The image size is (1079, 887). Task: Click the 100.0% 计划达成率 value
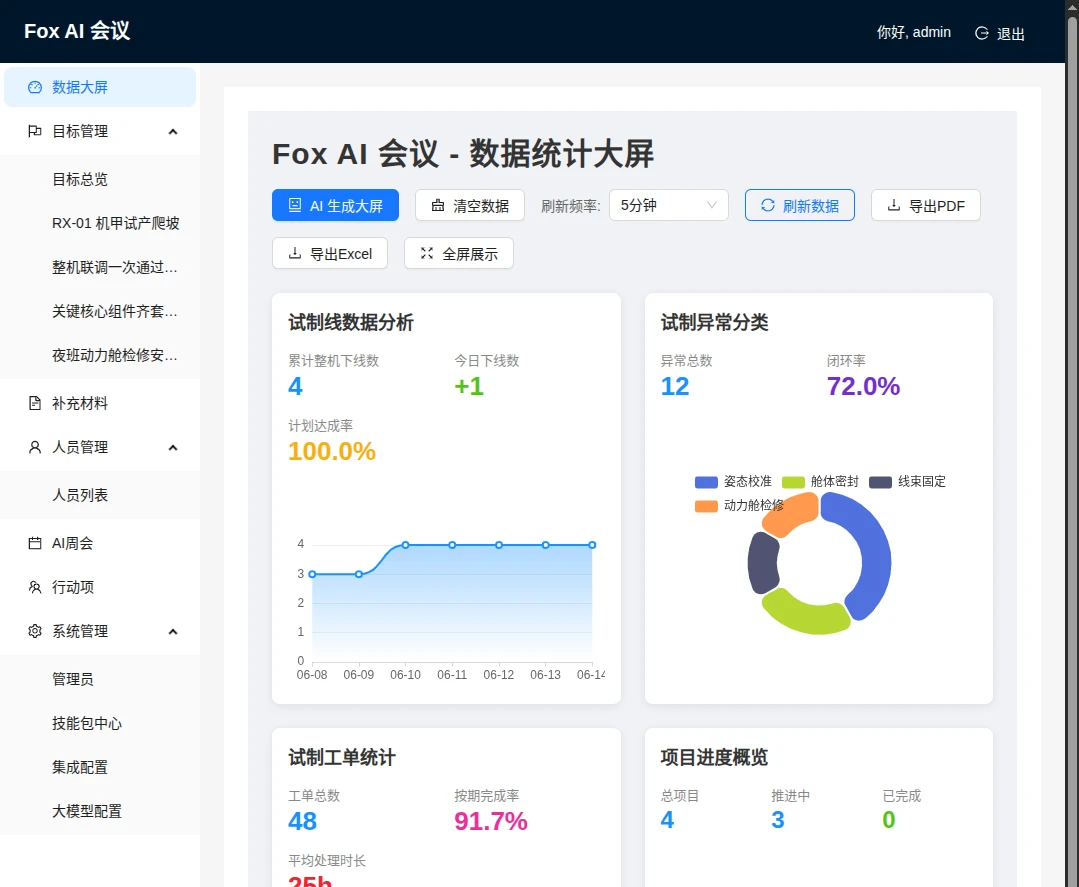click(x=332, y=451)
